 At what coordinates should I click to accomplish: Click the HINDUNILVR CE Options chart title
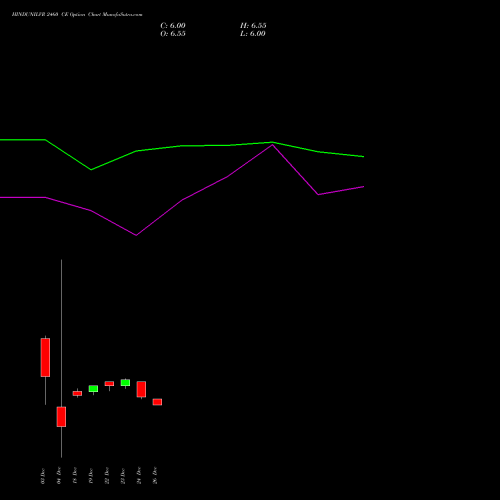(77, 15)
